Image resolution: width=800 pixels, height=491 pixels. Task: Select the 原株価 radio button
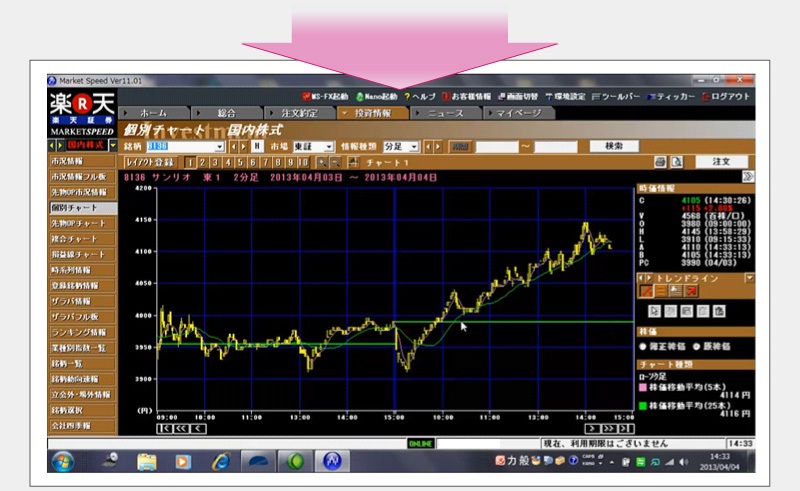[x=696, y=347]
